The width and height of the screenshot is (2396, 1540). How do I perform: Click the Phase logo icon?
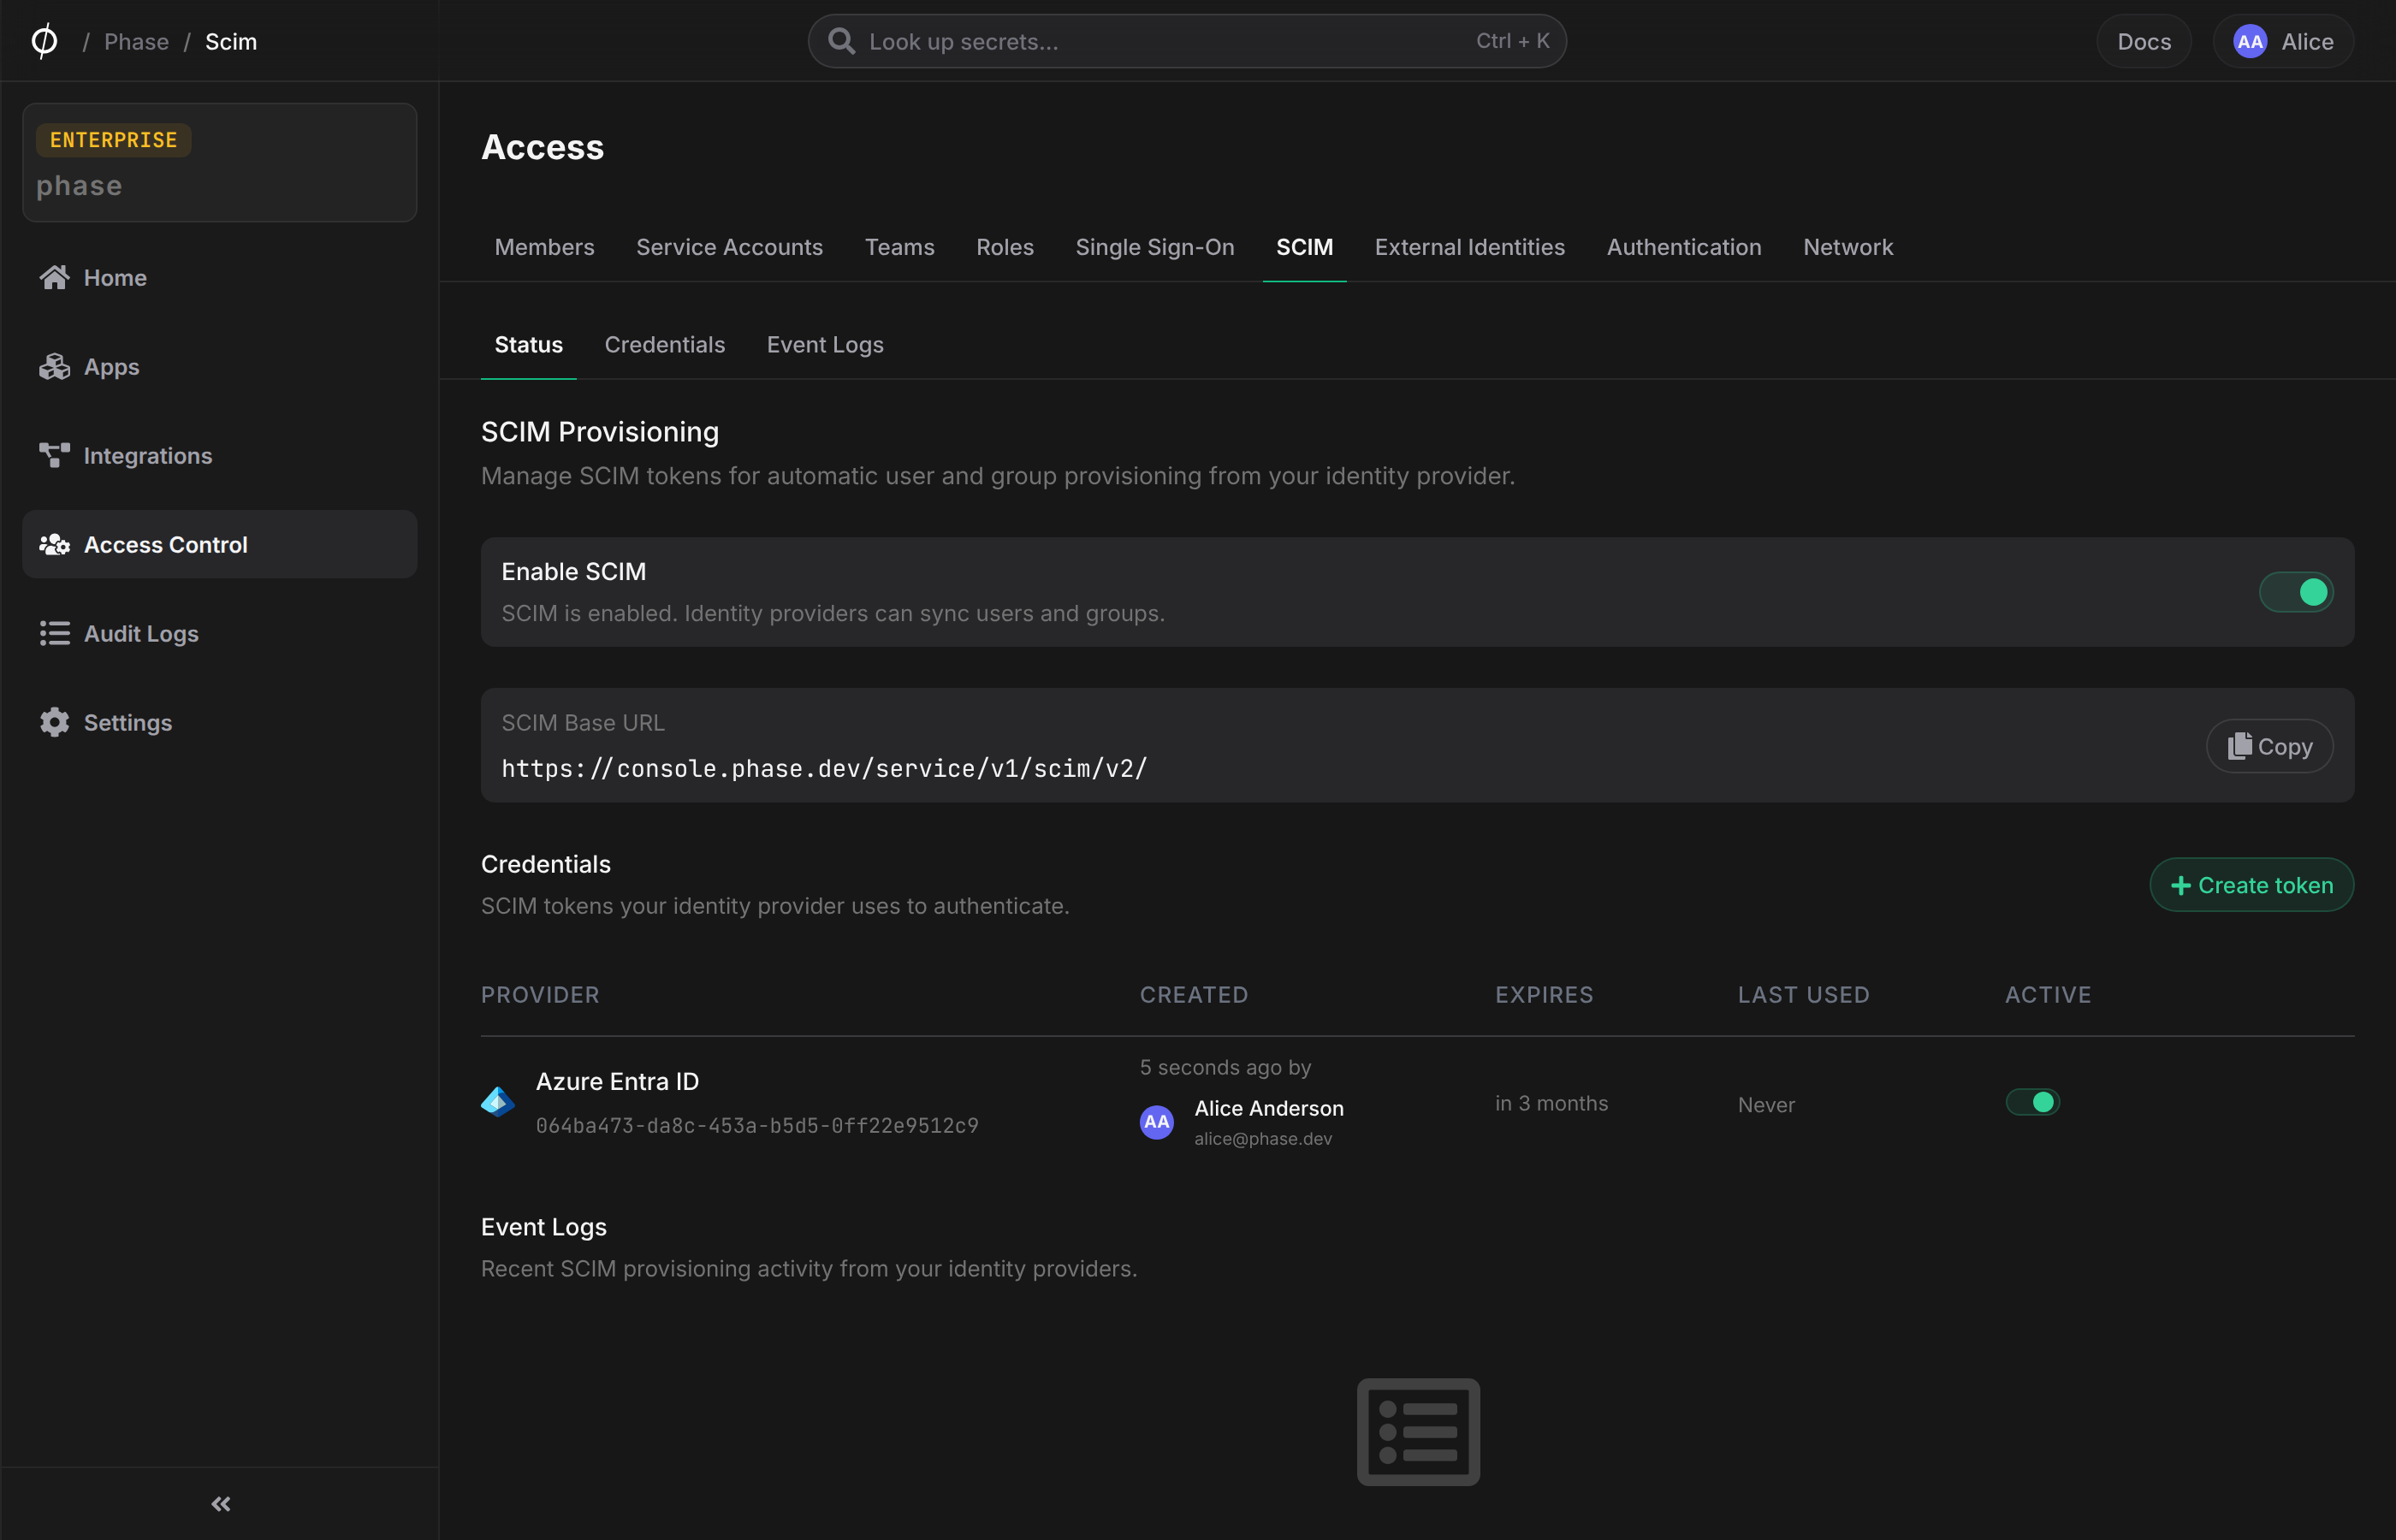point(44,41)
